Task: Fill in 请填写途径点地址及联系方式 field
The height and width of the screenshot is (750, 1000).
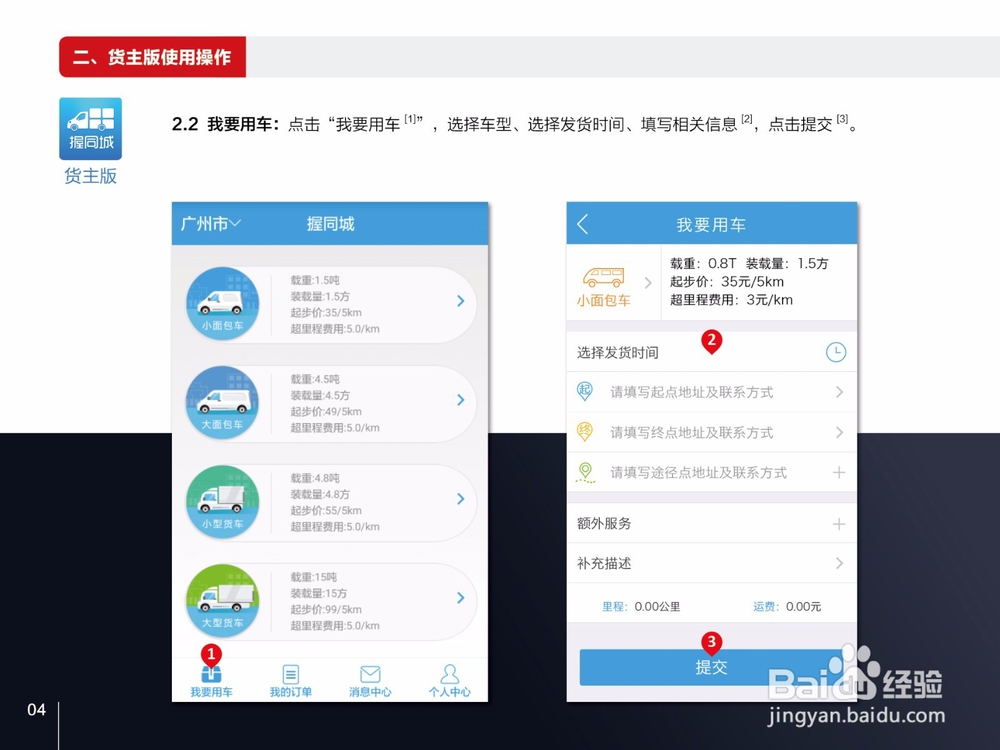Action: (x=698, y=473)
